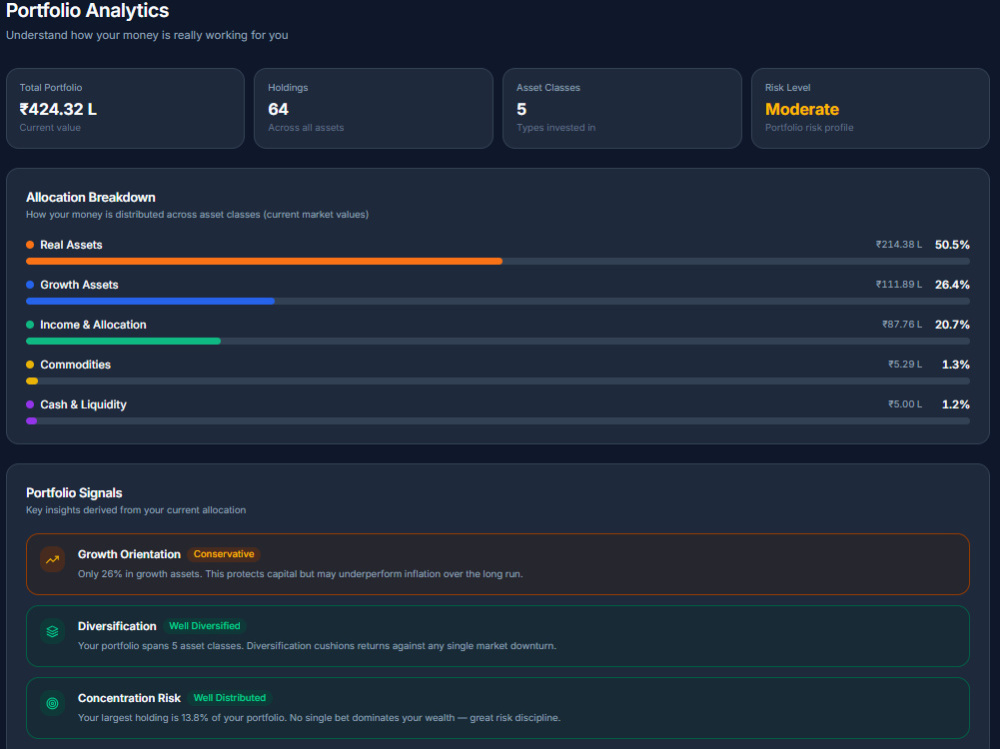Click the orange Real Assets dot

click(30, 245)
